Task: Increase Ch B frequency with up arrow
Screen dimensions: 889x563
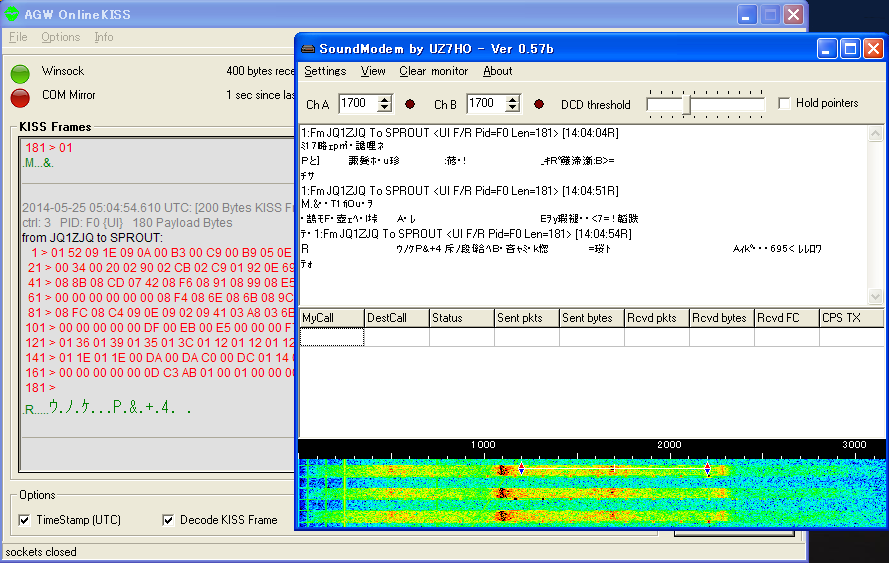Action: (x=513, y=99)
